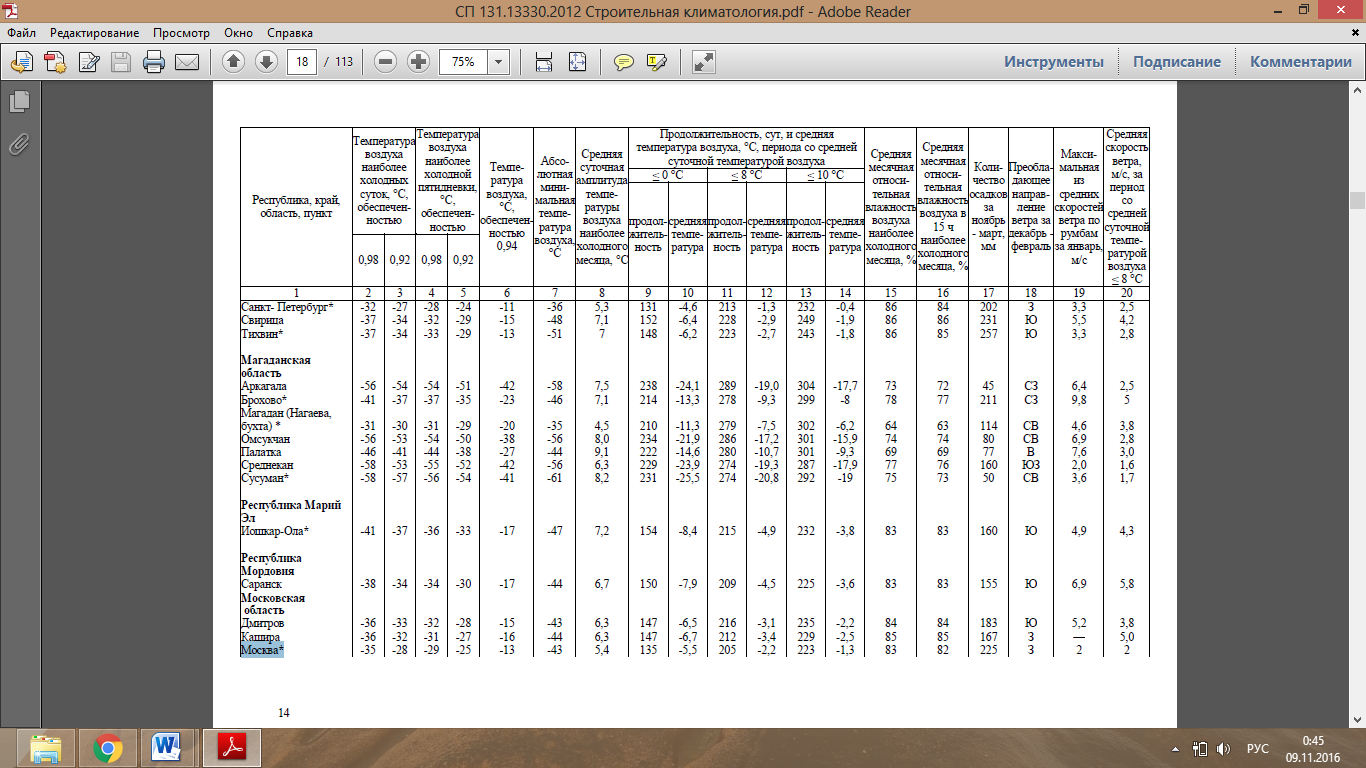Click the Магаданская область heading
This screenshot has width=1366, height=768.
(276, 365)
